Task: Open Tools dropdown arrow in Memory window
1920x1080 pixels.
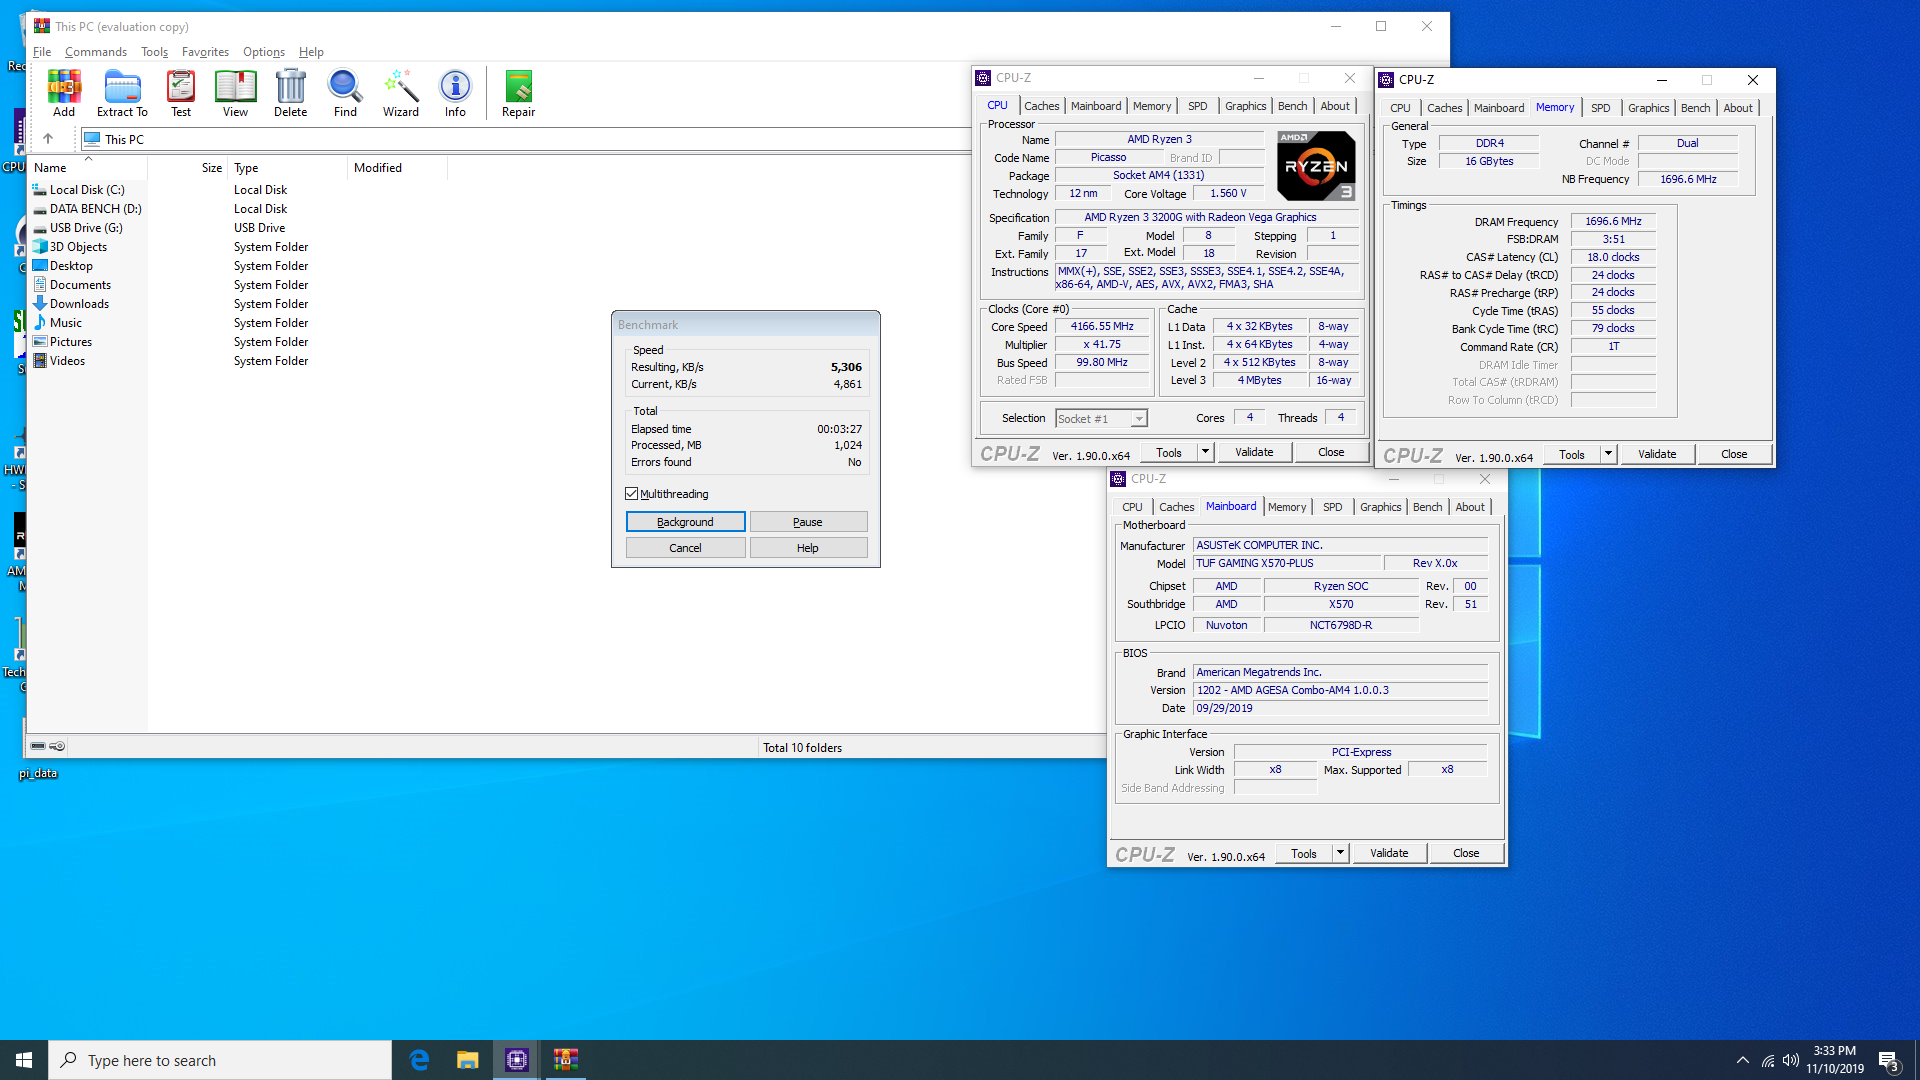Action: coord(1608,454)
